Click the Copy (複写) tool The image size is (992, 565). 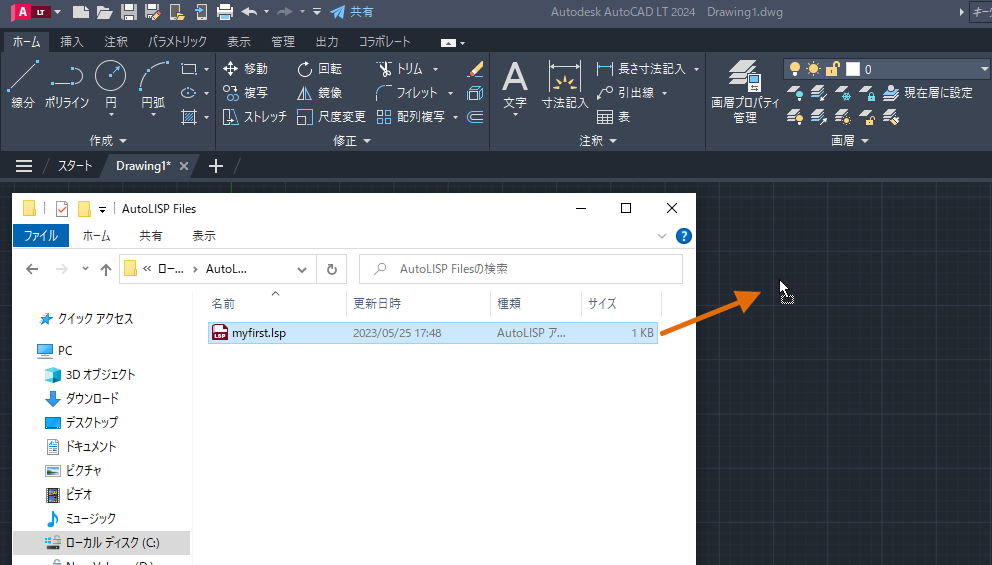tap(245, 93)
